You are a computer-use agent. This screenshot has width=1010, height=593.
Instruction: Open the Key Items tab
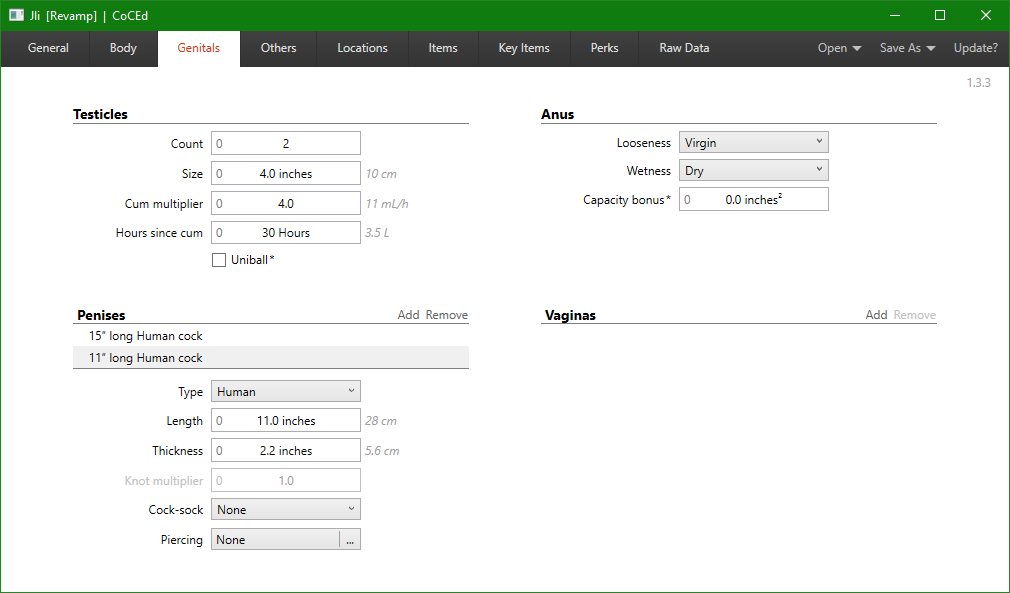click(523, 48)
